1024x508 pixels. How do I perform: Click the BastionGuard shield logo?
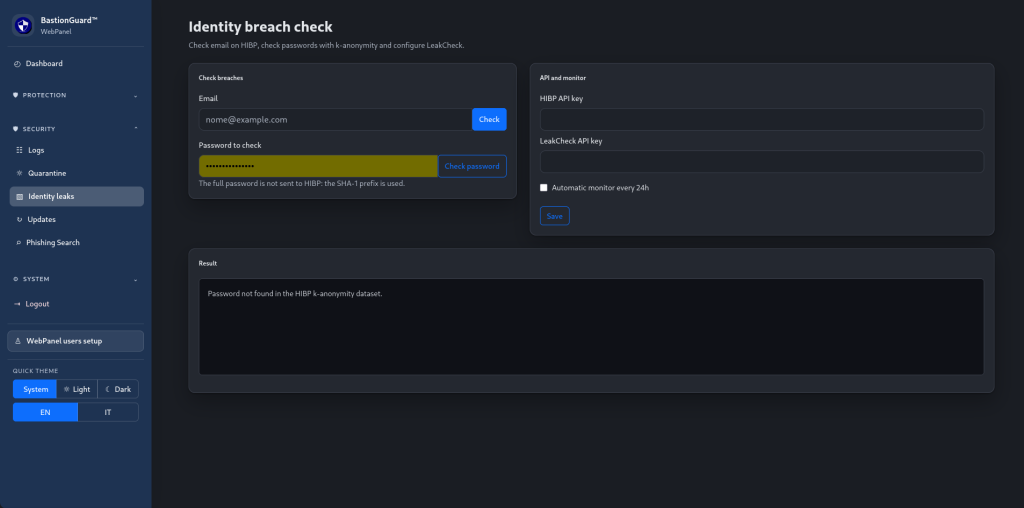[24, 25]
